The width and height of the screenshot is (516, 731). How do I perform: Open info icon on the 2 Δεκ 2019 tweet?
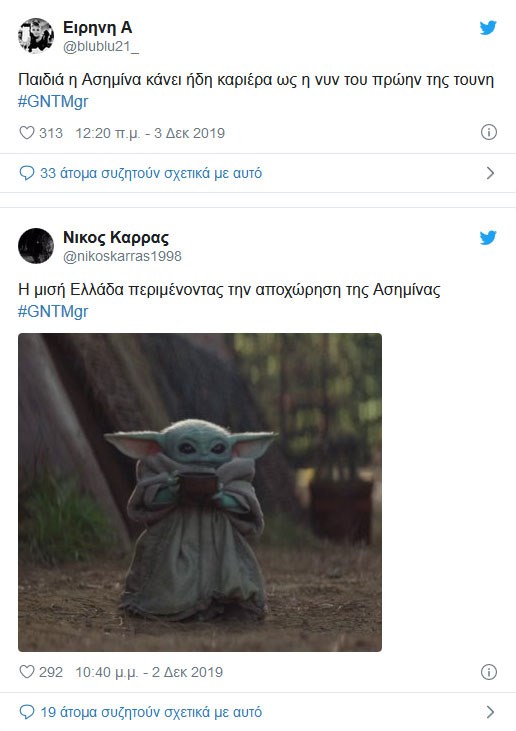[x=488, y=672]
